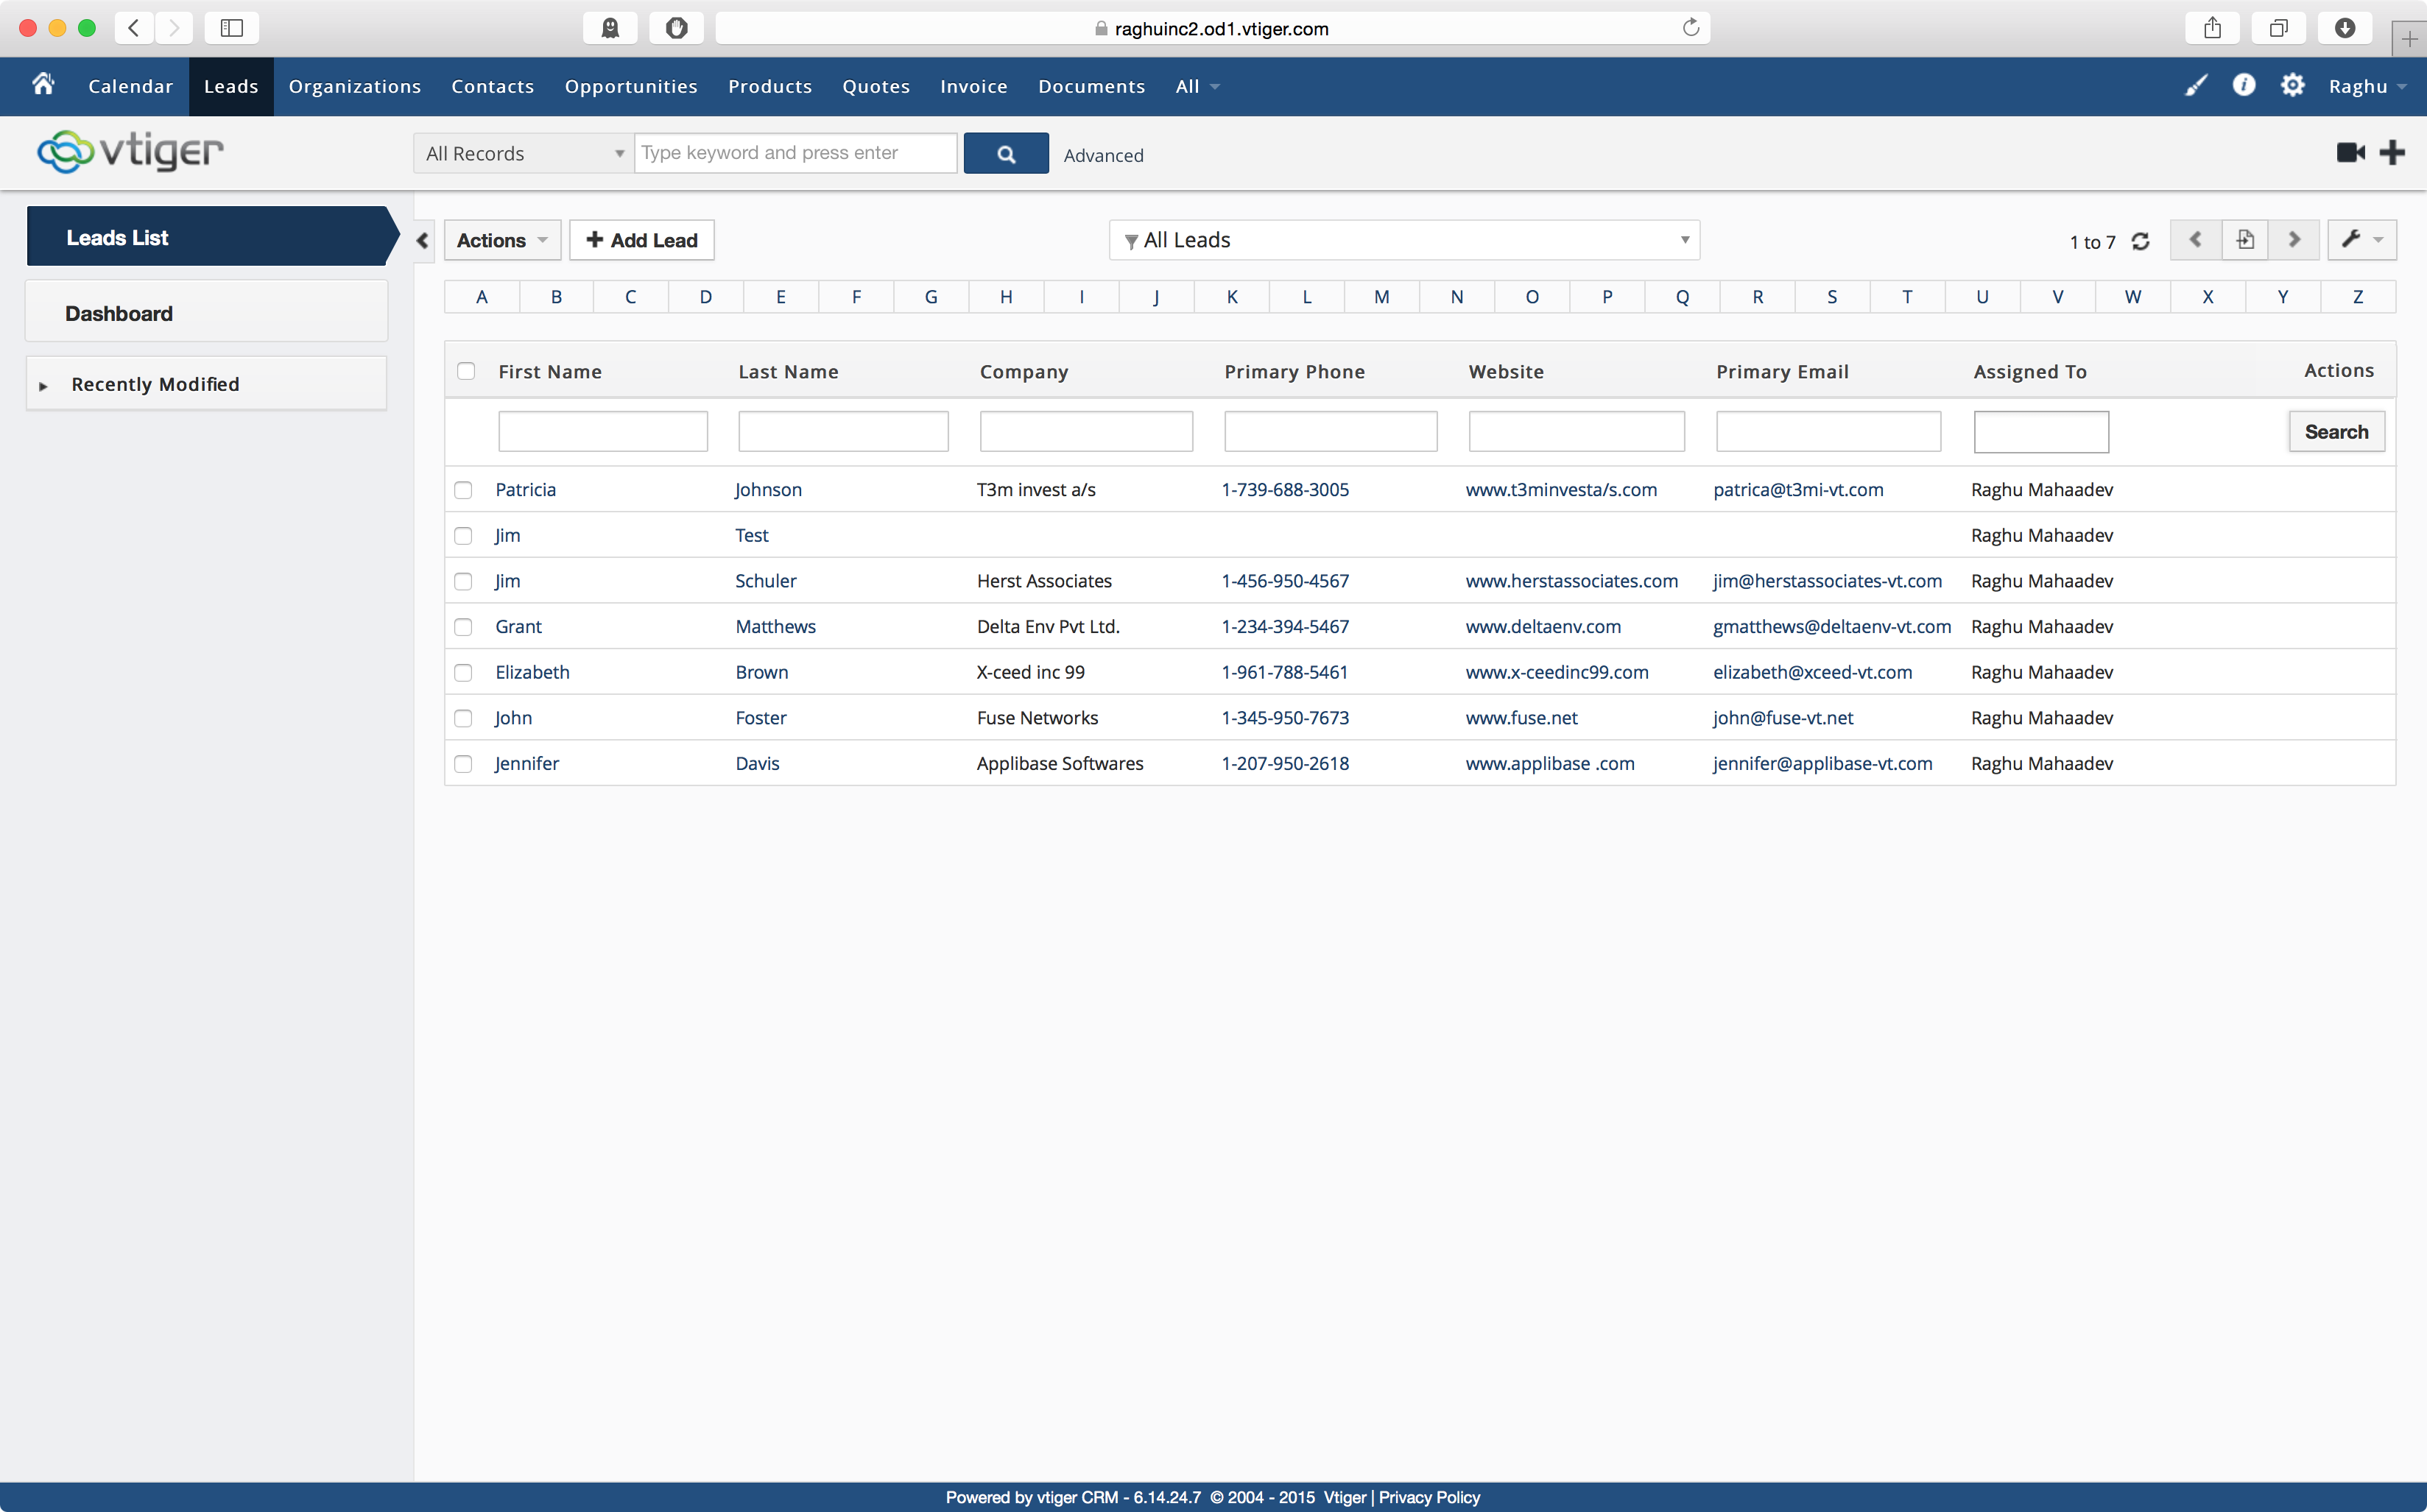2427x1512 pixels.
Task: Expand Recently Modified section
Action: pos(155,385)
